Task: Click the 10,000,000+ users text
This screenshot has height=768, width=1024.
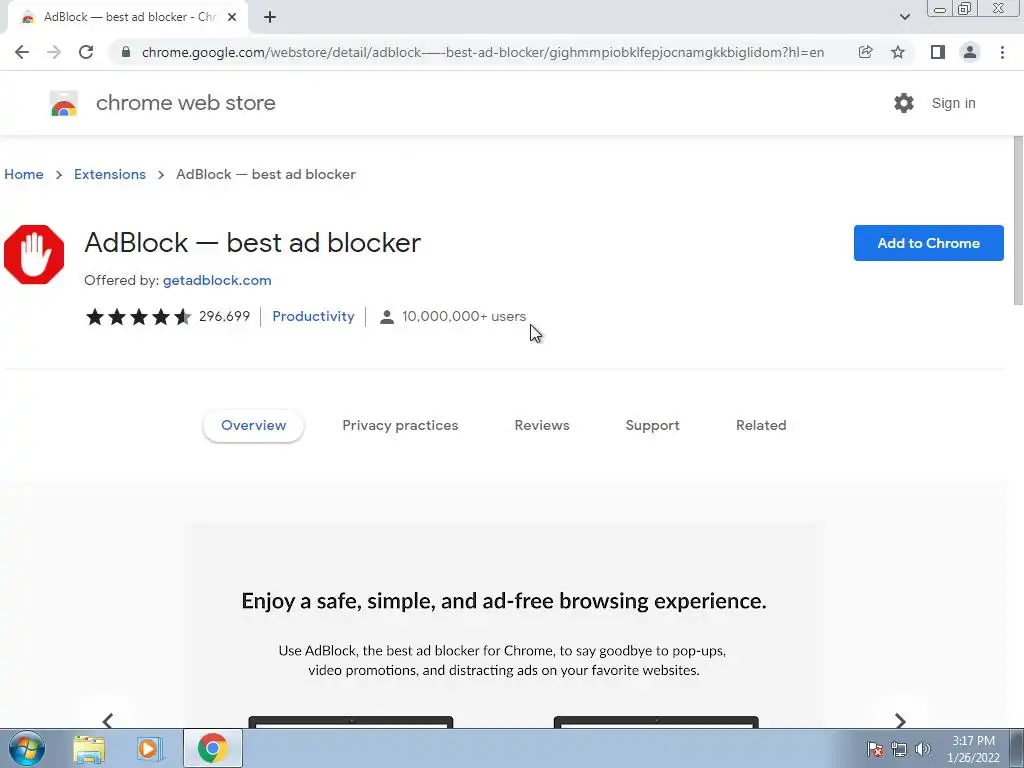Action: point(464,317)
